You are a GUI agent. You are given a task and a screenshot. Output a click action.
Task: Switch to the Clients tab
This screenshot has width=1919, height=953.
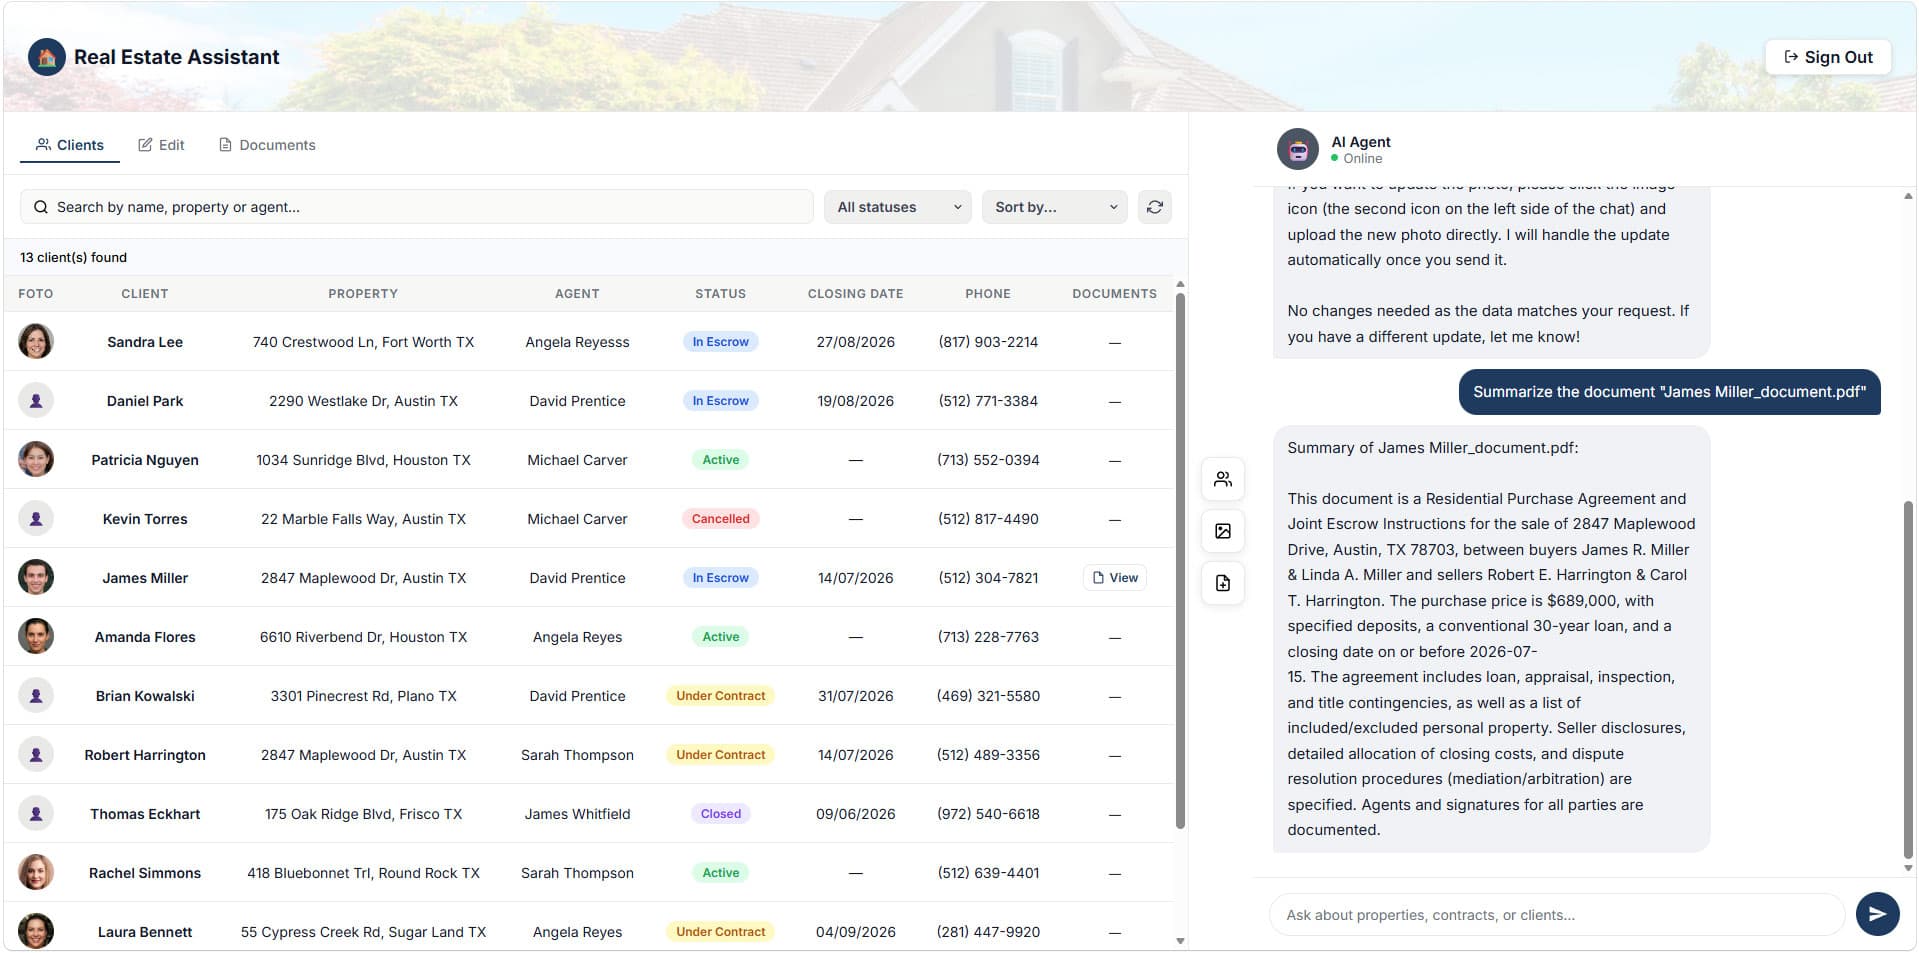70,145
